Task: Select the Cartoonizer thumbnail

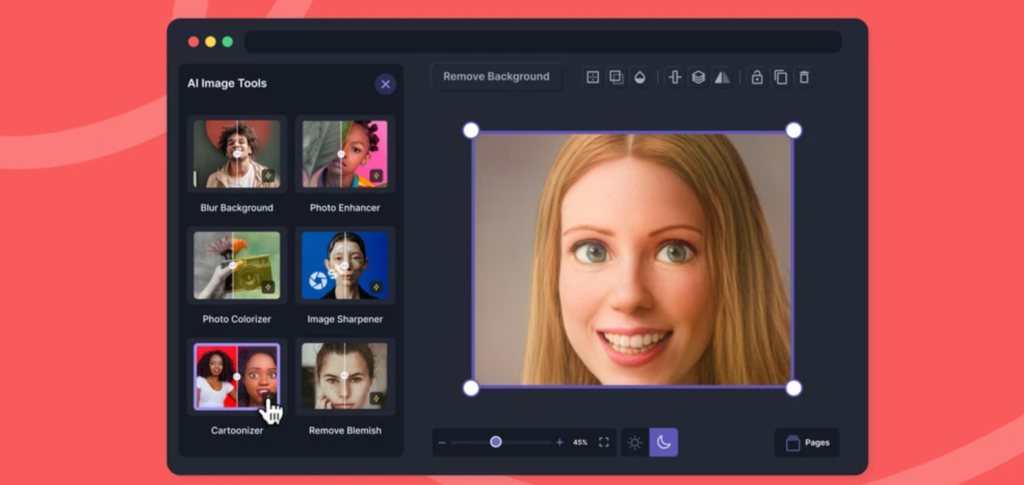Action: (236, 377)
